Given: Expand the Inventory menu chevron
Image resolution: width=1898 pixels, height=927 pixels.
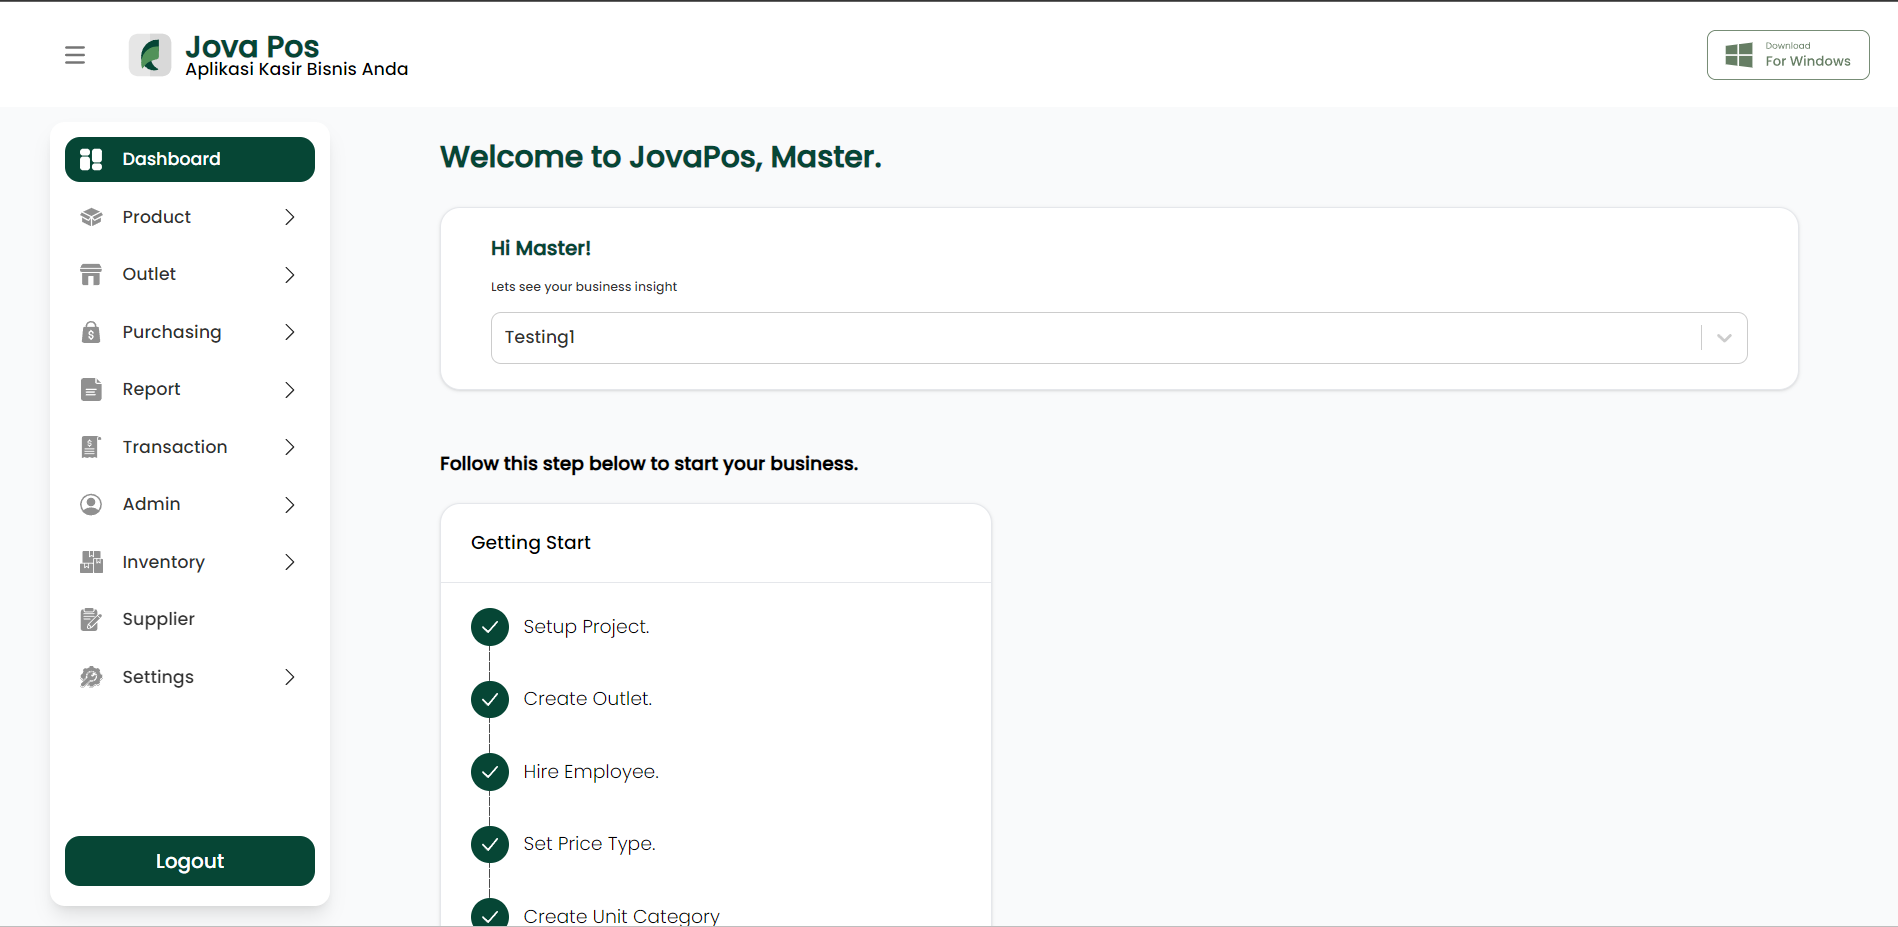Looking at the screenshot, I should tap(290, 562).
